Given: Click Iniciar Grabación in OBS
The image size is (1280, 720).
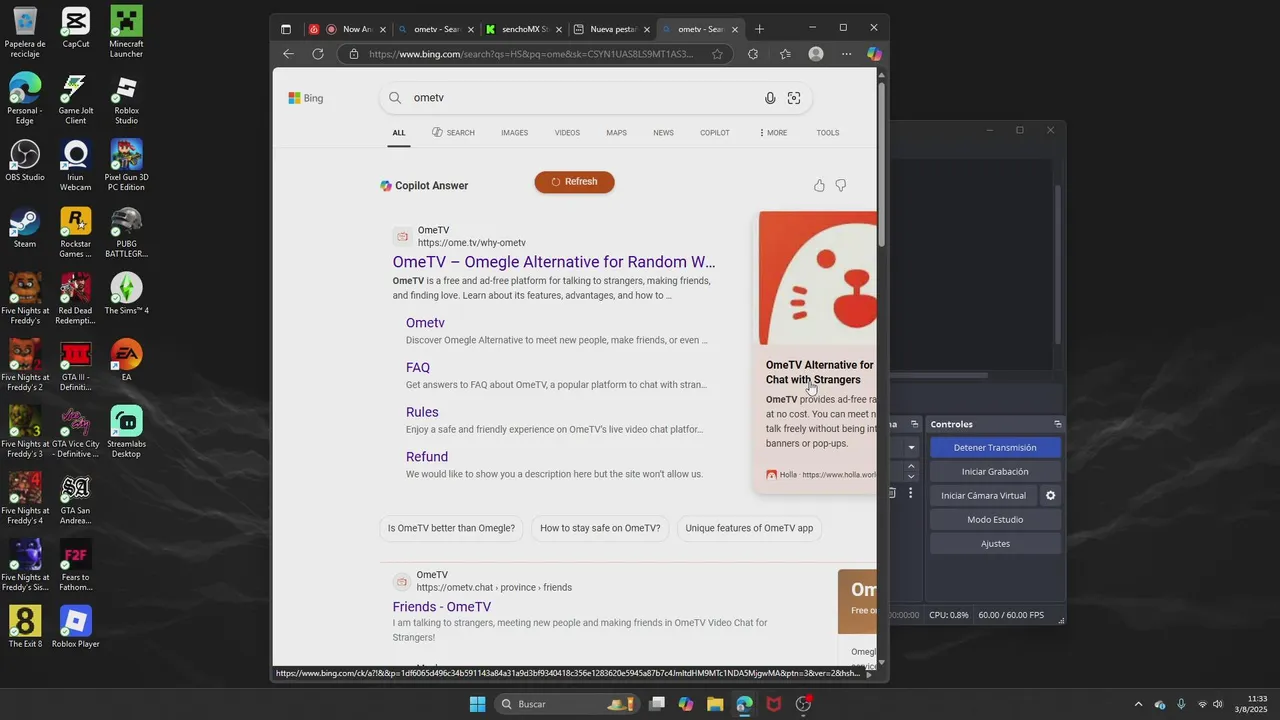Looking at the screenshot, I should 995,472.
